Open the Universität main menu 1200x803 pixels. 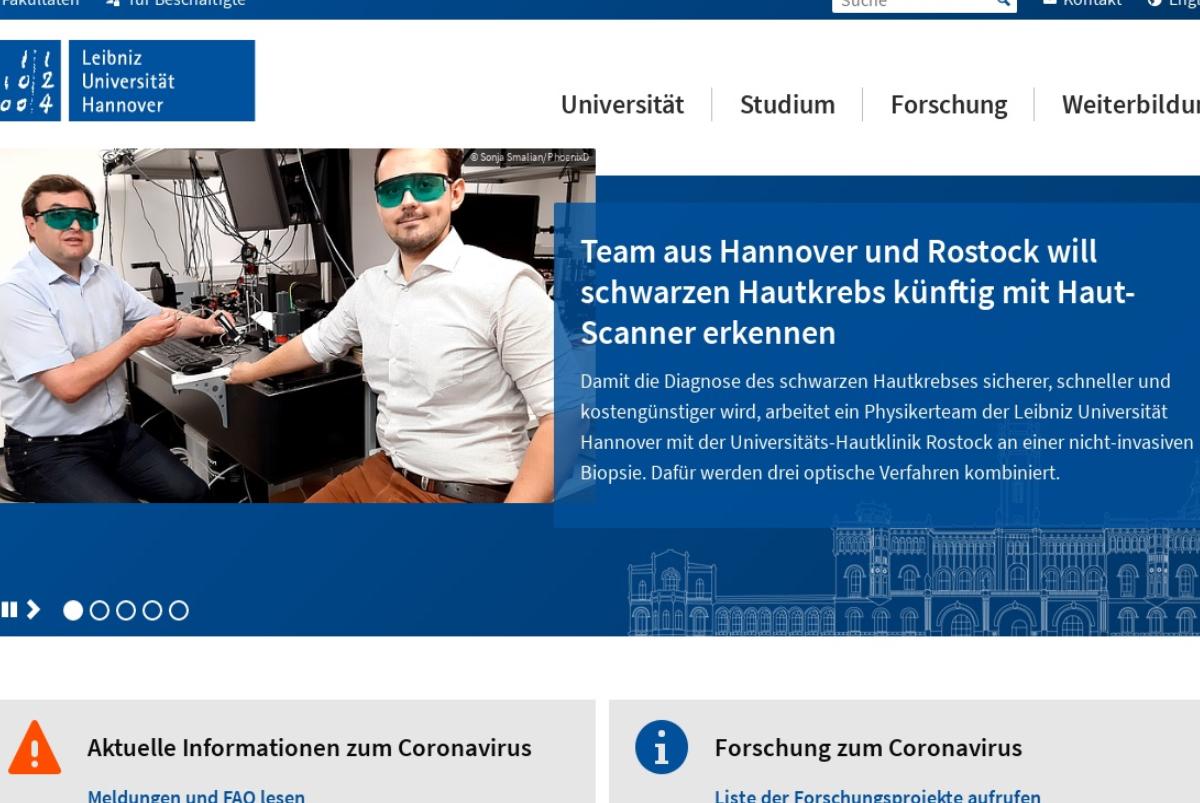(x=622, y=105)
